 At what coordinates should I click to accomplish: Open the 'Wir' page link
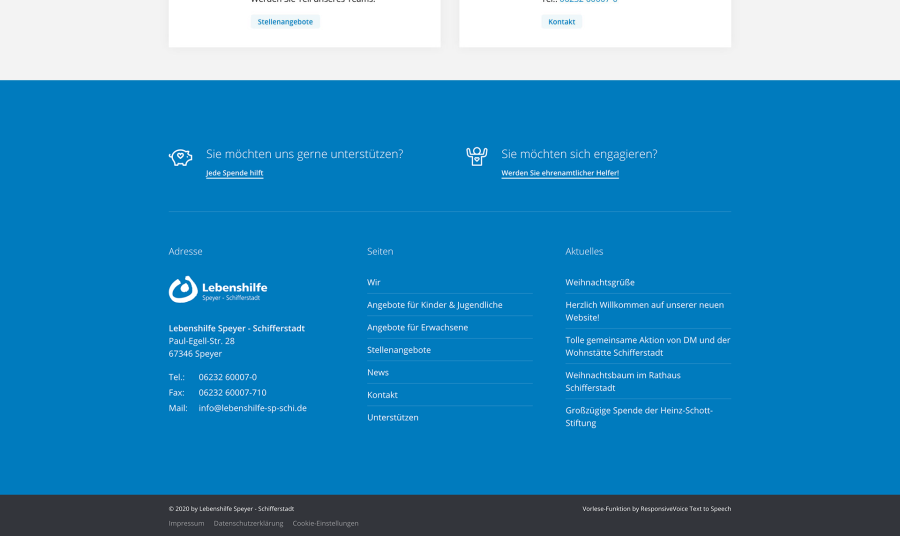coord(374,282)
